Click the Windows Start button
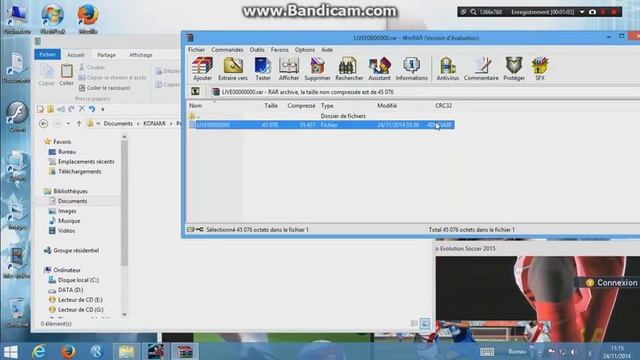 click(11, 351)
